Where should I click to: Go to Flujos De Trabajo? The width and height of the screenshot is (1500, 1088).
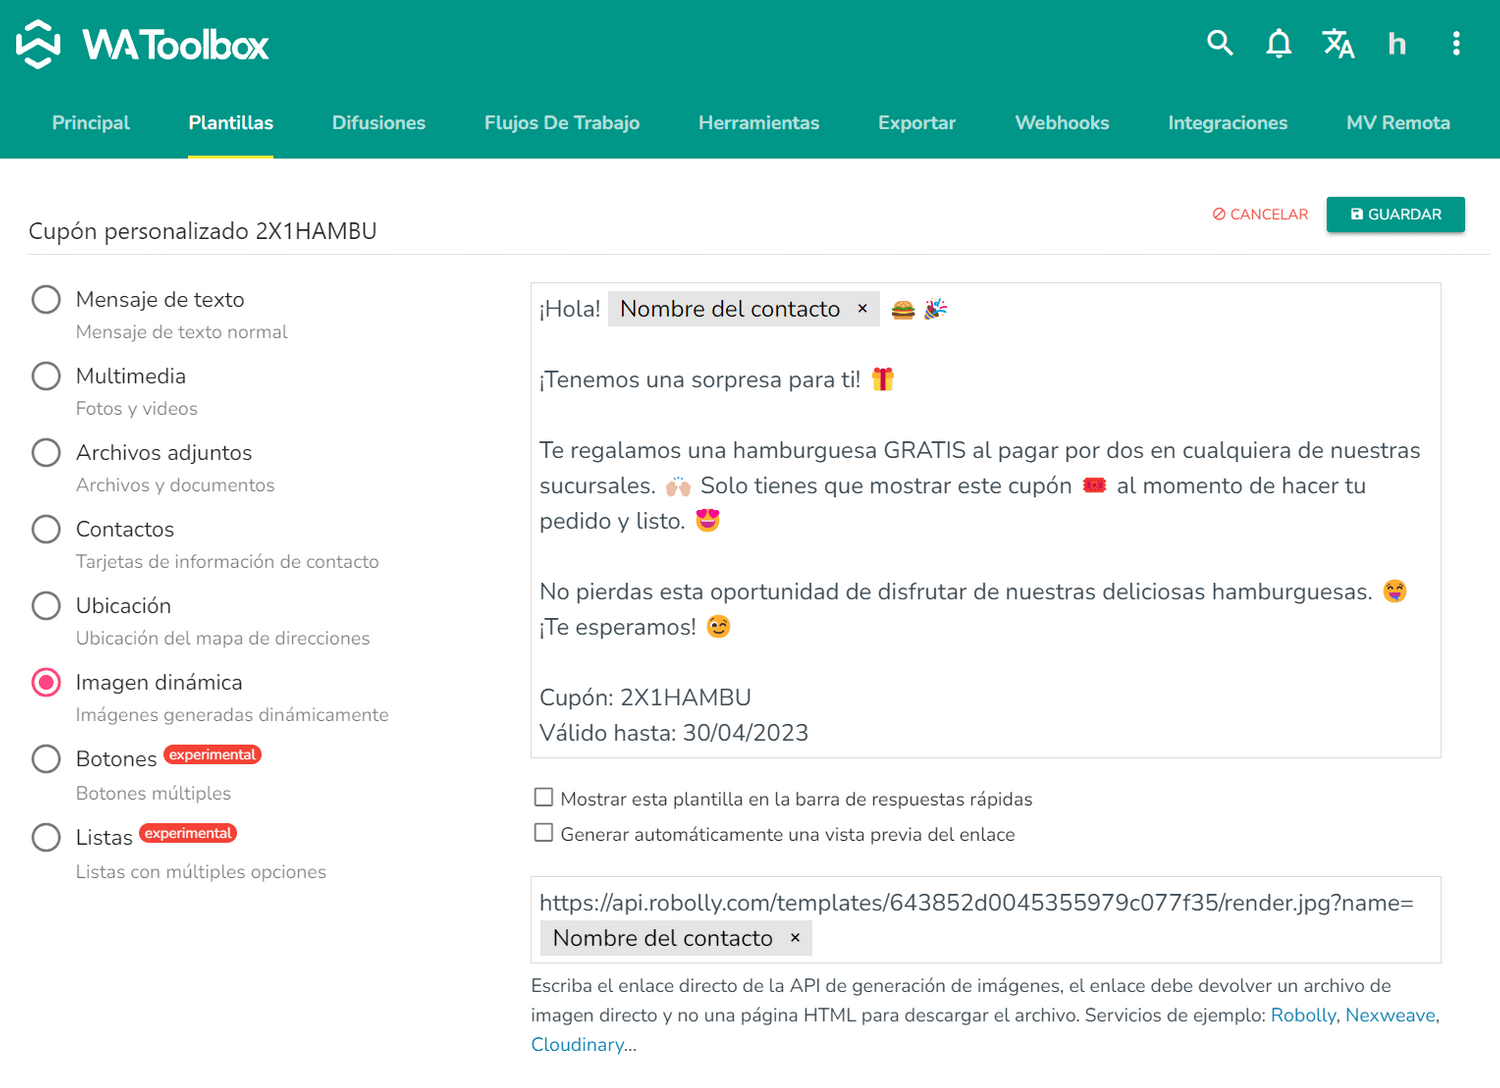pos(562,122)
